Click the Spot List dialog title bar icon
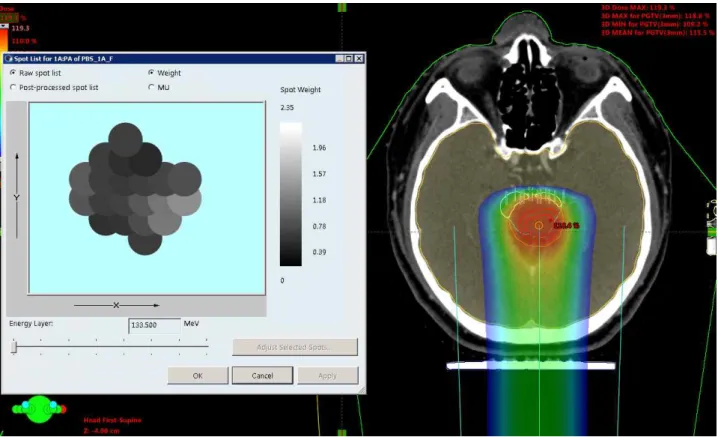This screenshot has height=437, width=718. [8, 59]
